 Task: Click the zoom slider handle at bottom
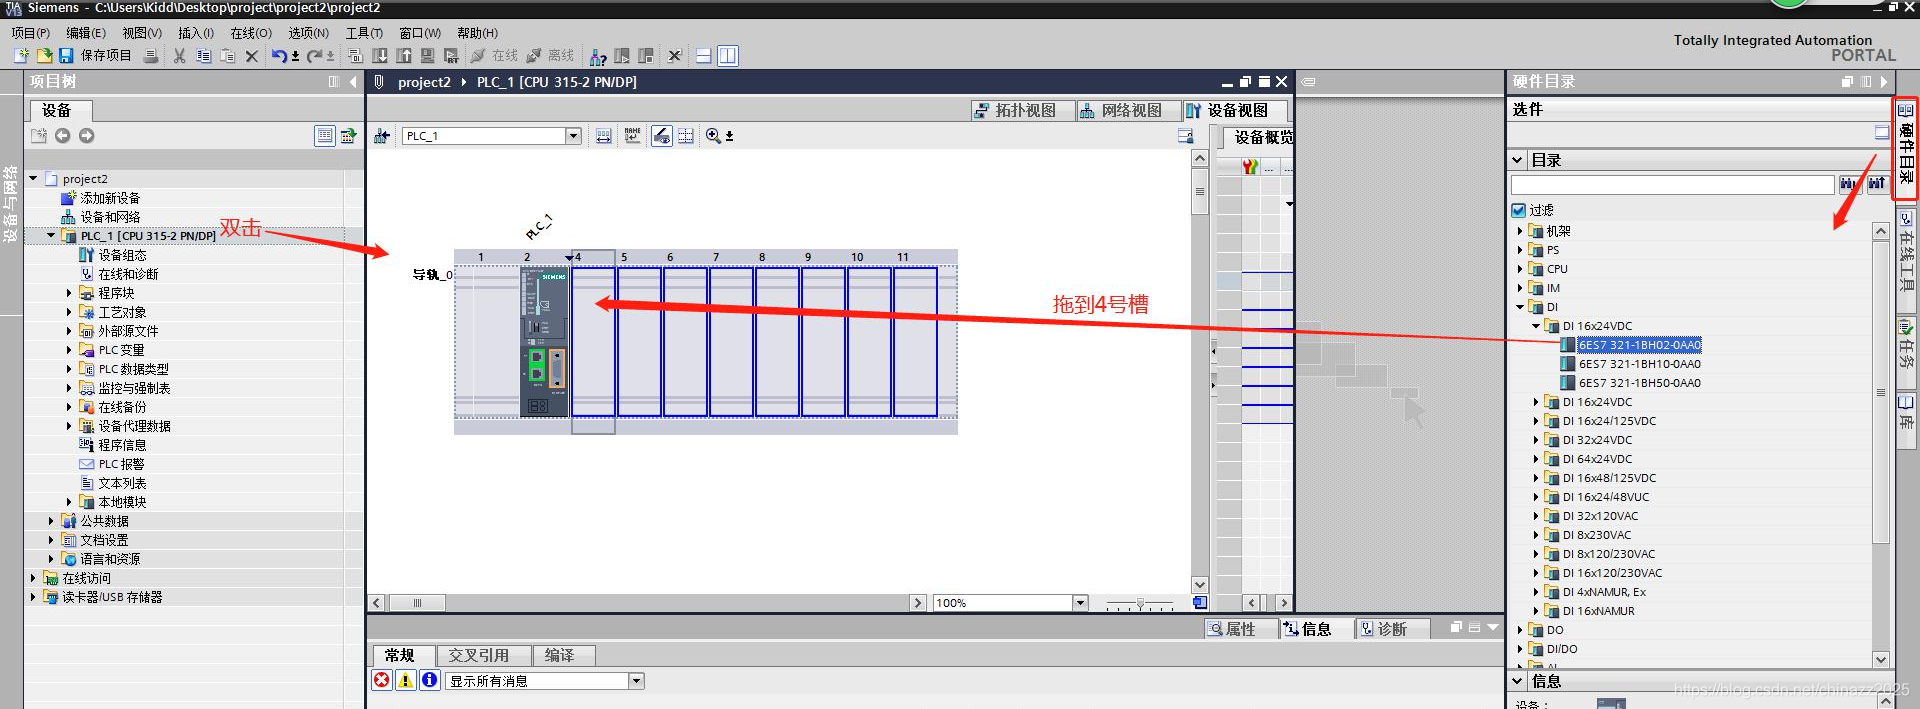[x=1140, y=604]
